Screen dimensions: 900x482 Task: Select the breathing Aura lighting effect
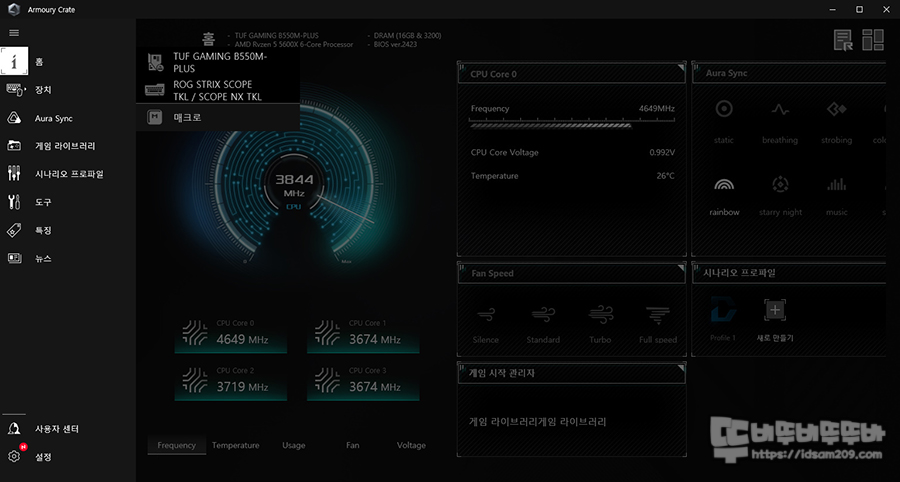tap(780, 123)
